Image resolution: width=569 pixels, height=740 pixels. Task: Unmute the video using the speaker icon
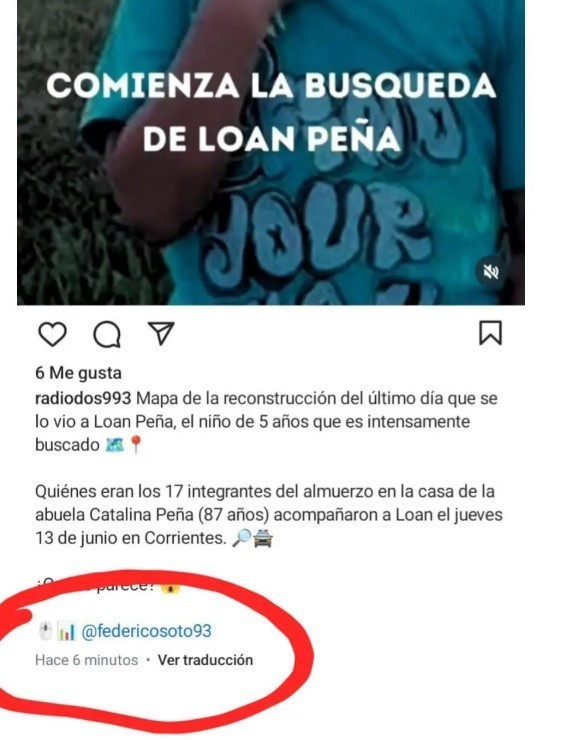[x=492, y=272]
